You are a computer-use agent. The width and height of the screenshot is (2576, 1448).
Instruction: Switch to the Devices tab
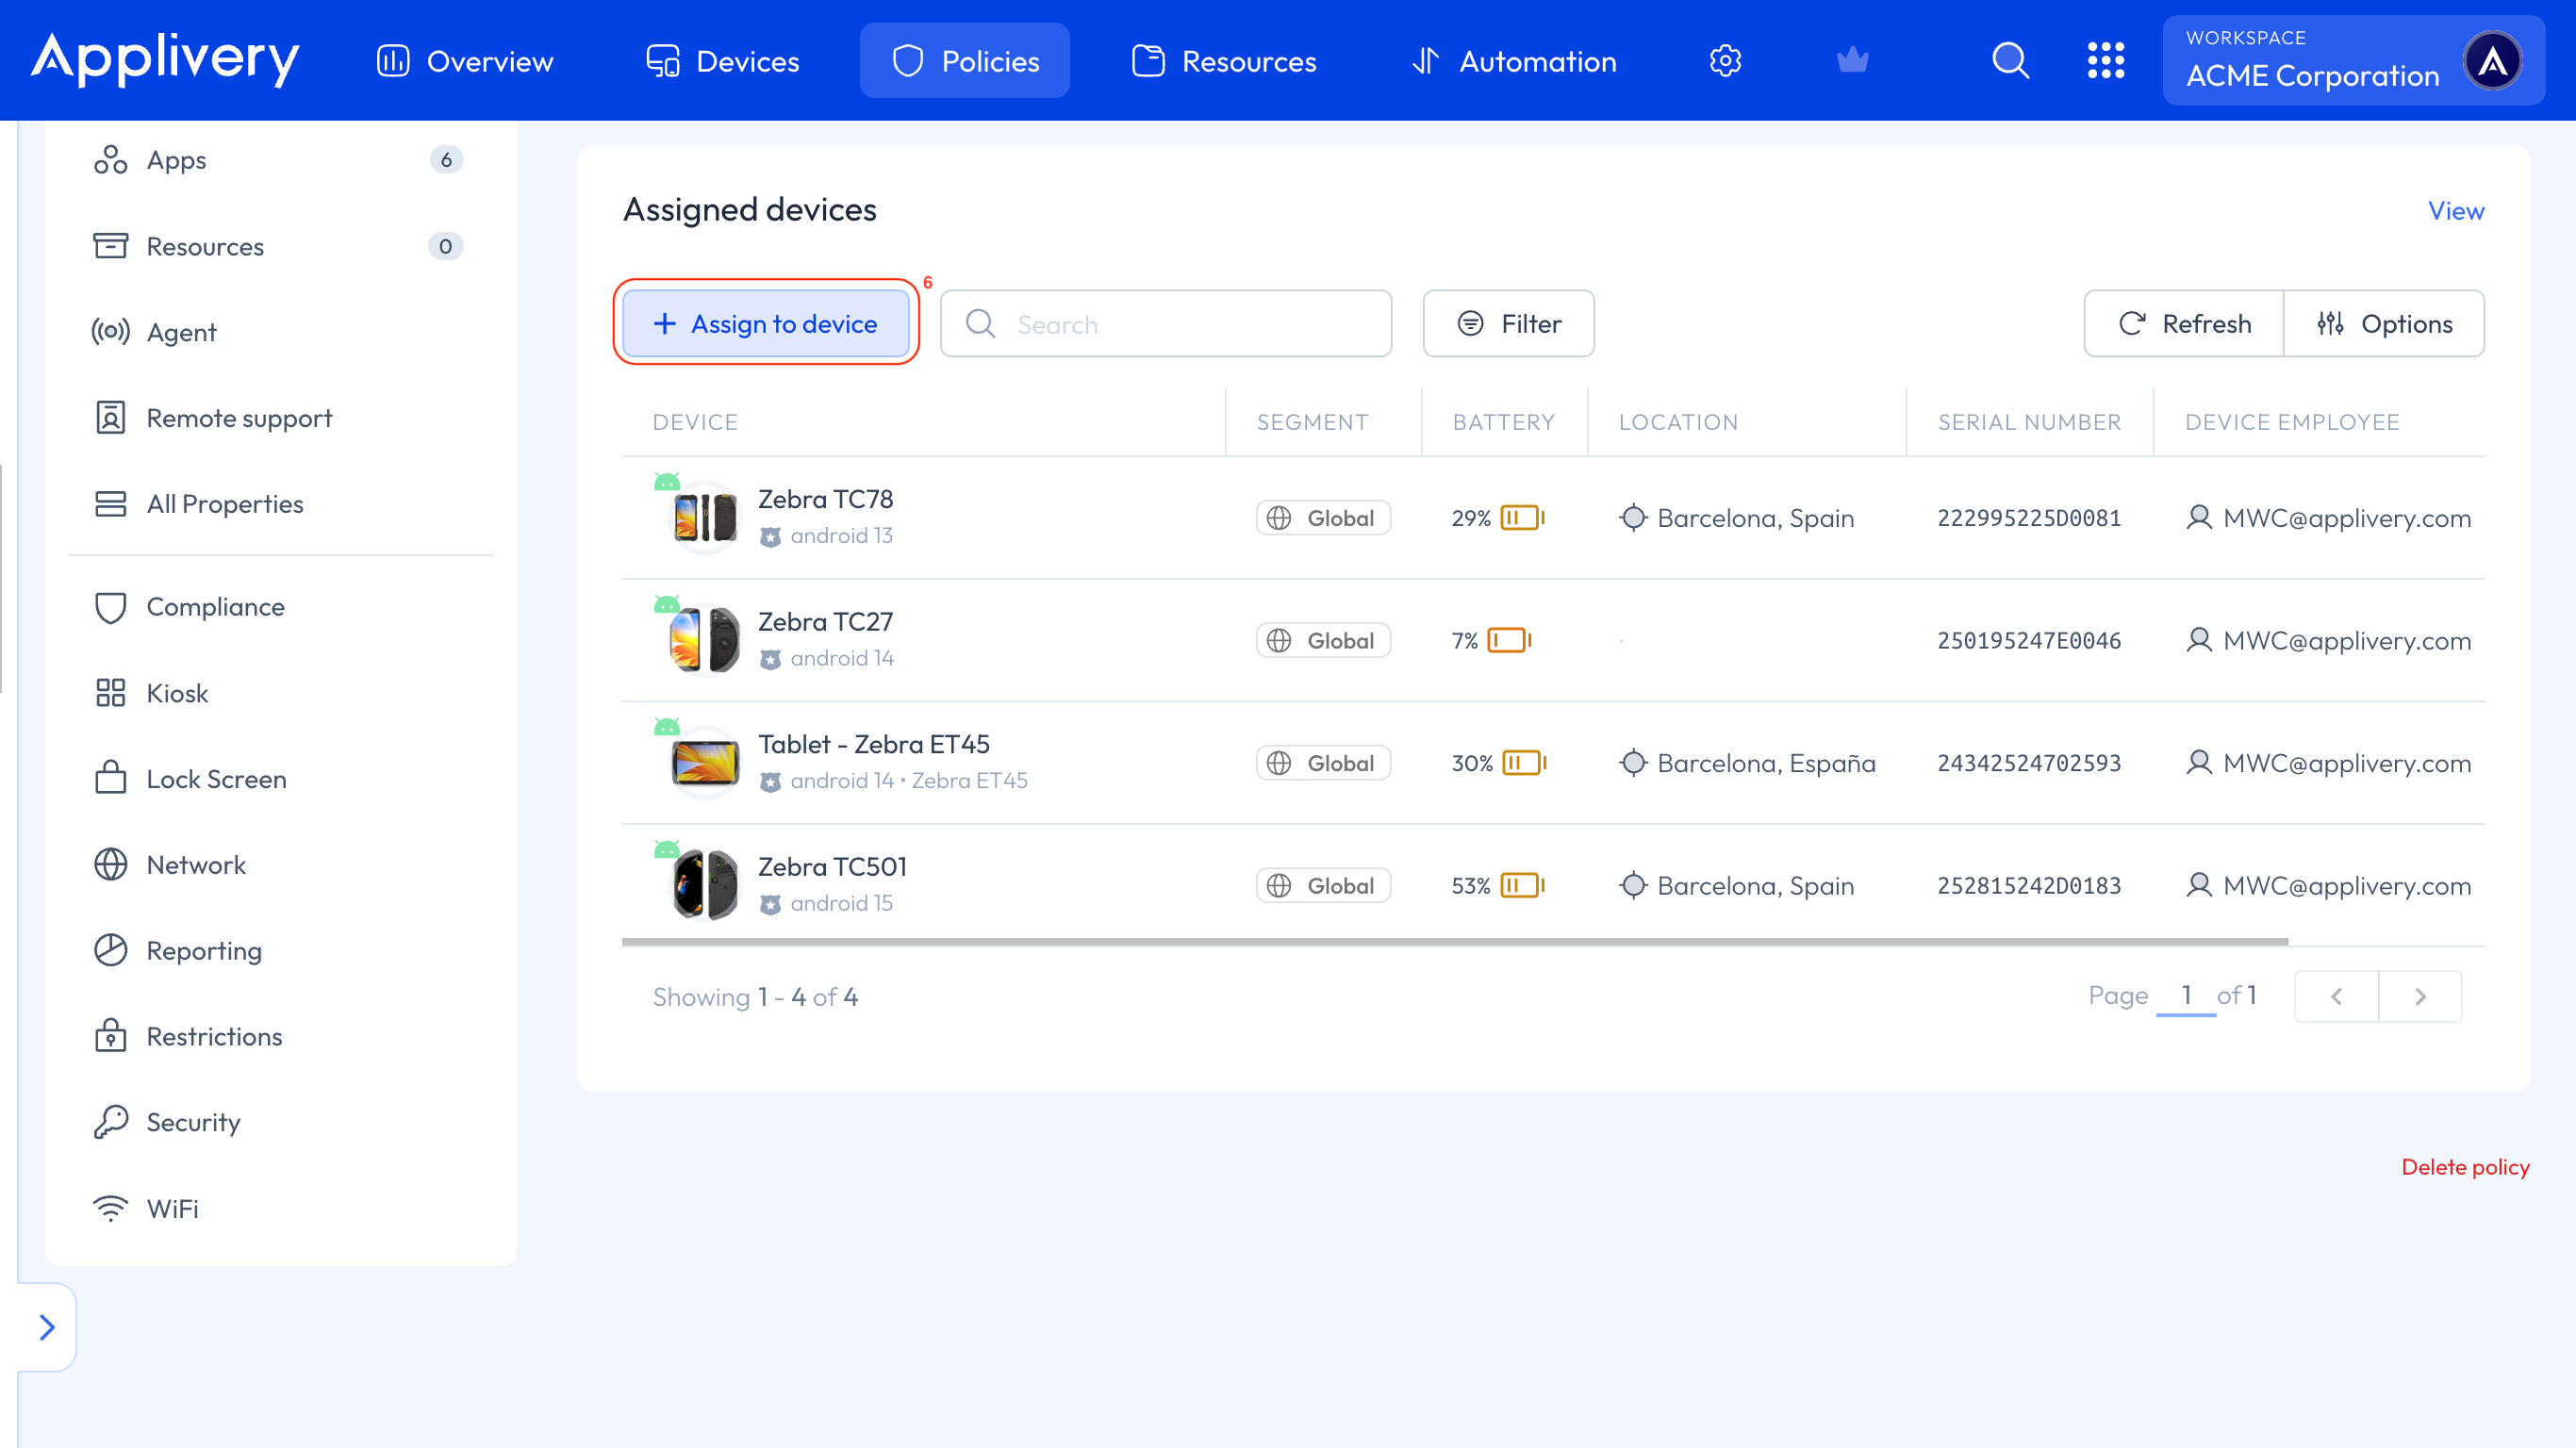pyautogui.click(x=723, y=61)
